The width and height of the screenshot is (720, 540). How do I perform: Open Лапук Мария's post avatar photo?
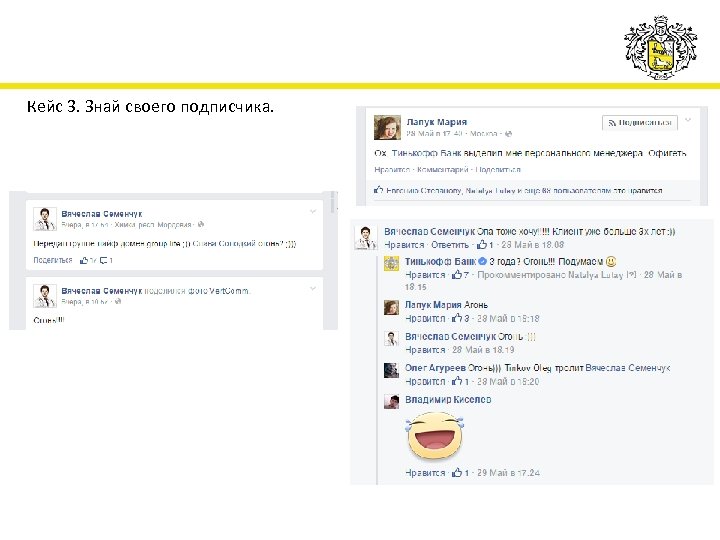point(387,127)
